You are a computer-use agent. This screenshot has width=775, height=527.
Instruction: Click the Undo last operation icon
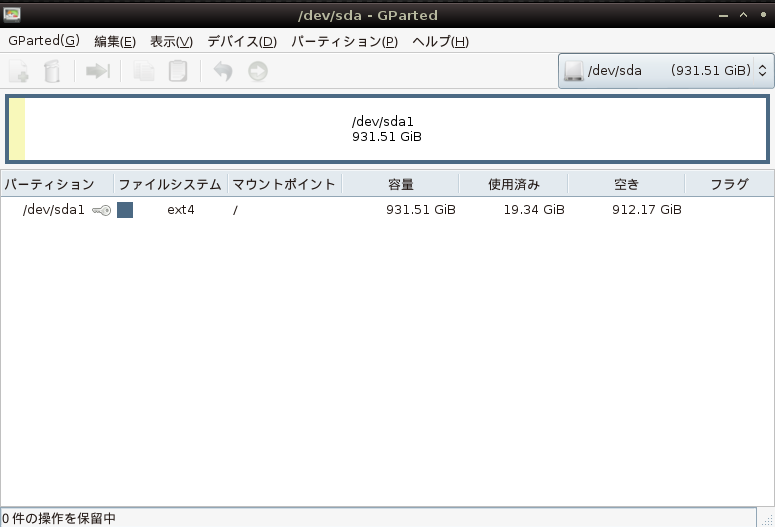[223, 71]
